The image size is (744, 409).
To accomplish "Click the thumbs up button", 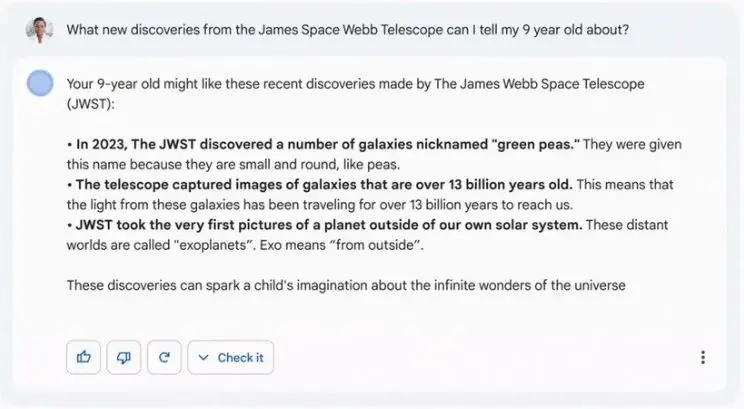I will (84, 357).
